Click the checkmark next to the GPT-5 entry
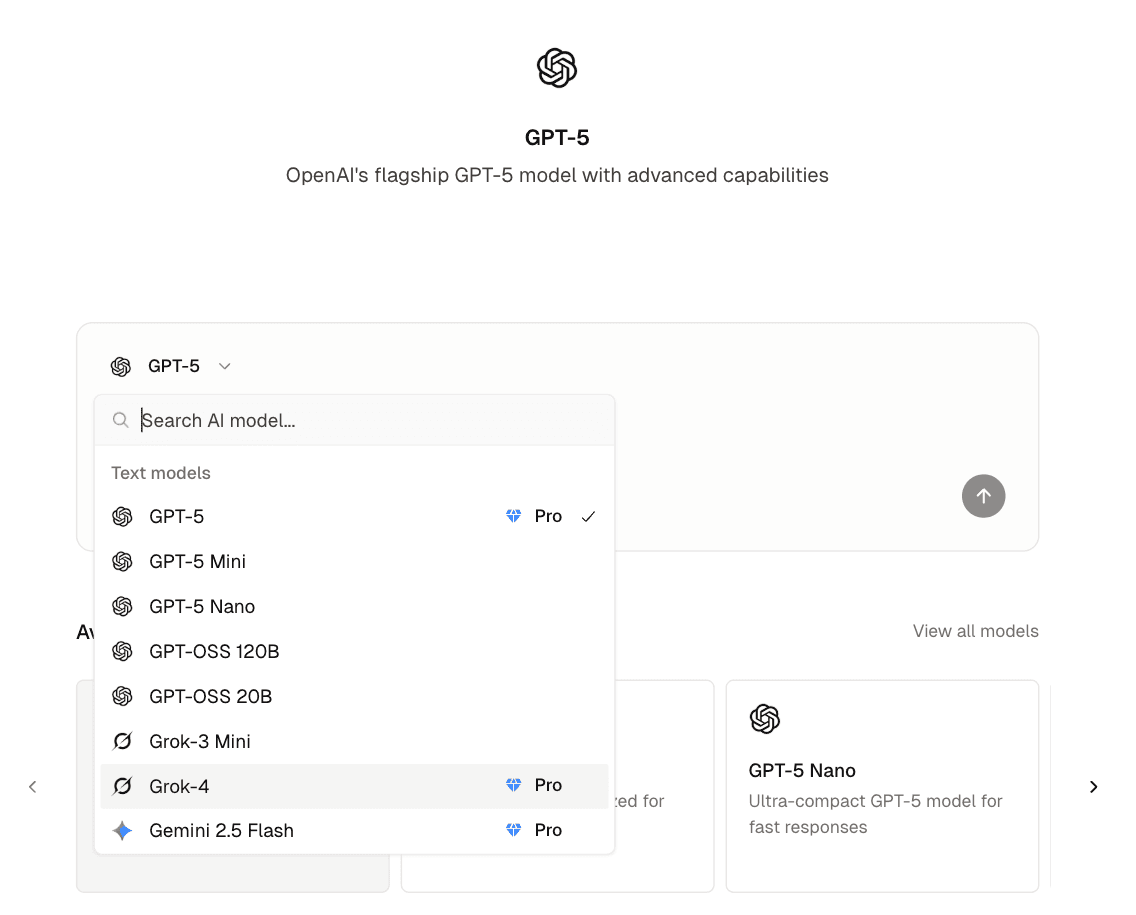This screenshot has height=915, width=1136. click(x=588, y=516)
